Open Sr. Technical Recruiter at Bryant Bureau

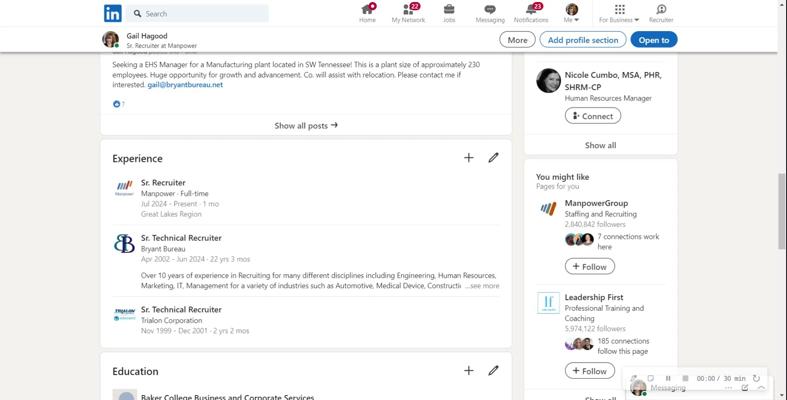(x=181, y=238)
